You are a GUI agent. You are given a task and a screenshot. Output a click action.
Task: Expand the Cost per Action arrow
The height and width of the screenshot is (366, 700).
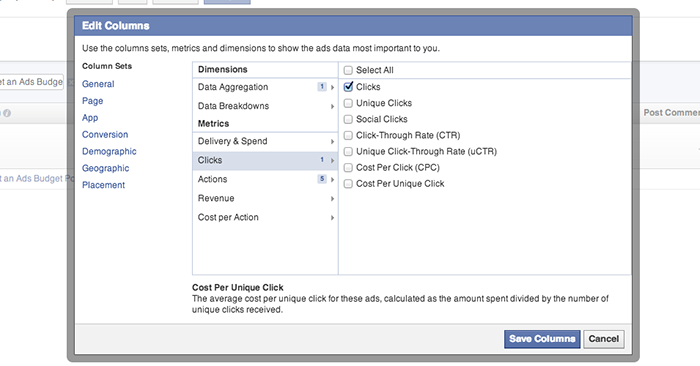(x=332, y=218)
